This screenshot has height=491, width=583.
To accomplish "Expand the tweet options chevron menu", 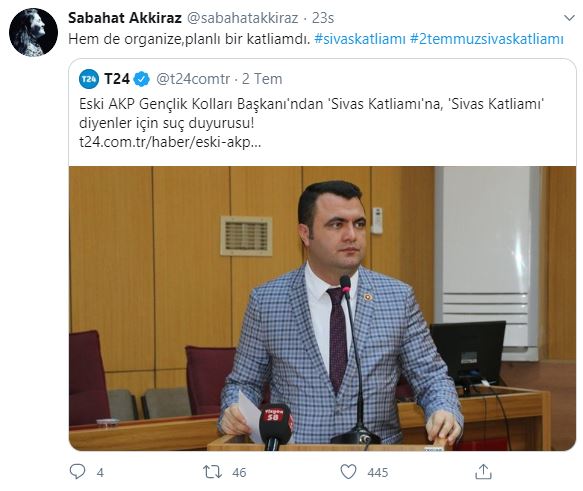I will coord(569,18).
